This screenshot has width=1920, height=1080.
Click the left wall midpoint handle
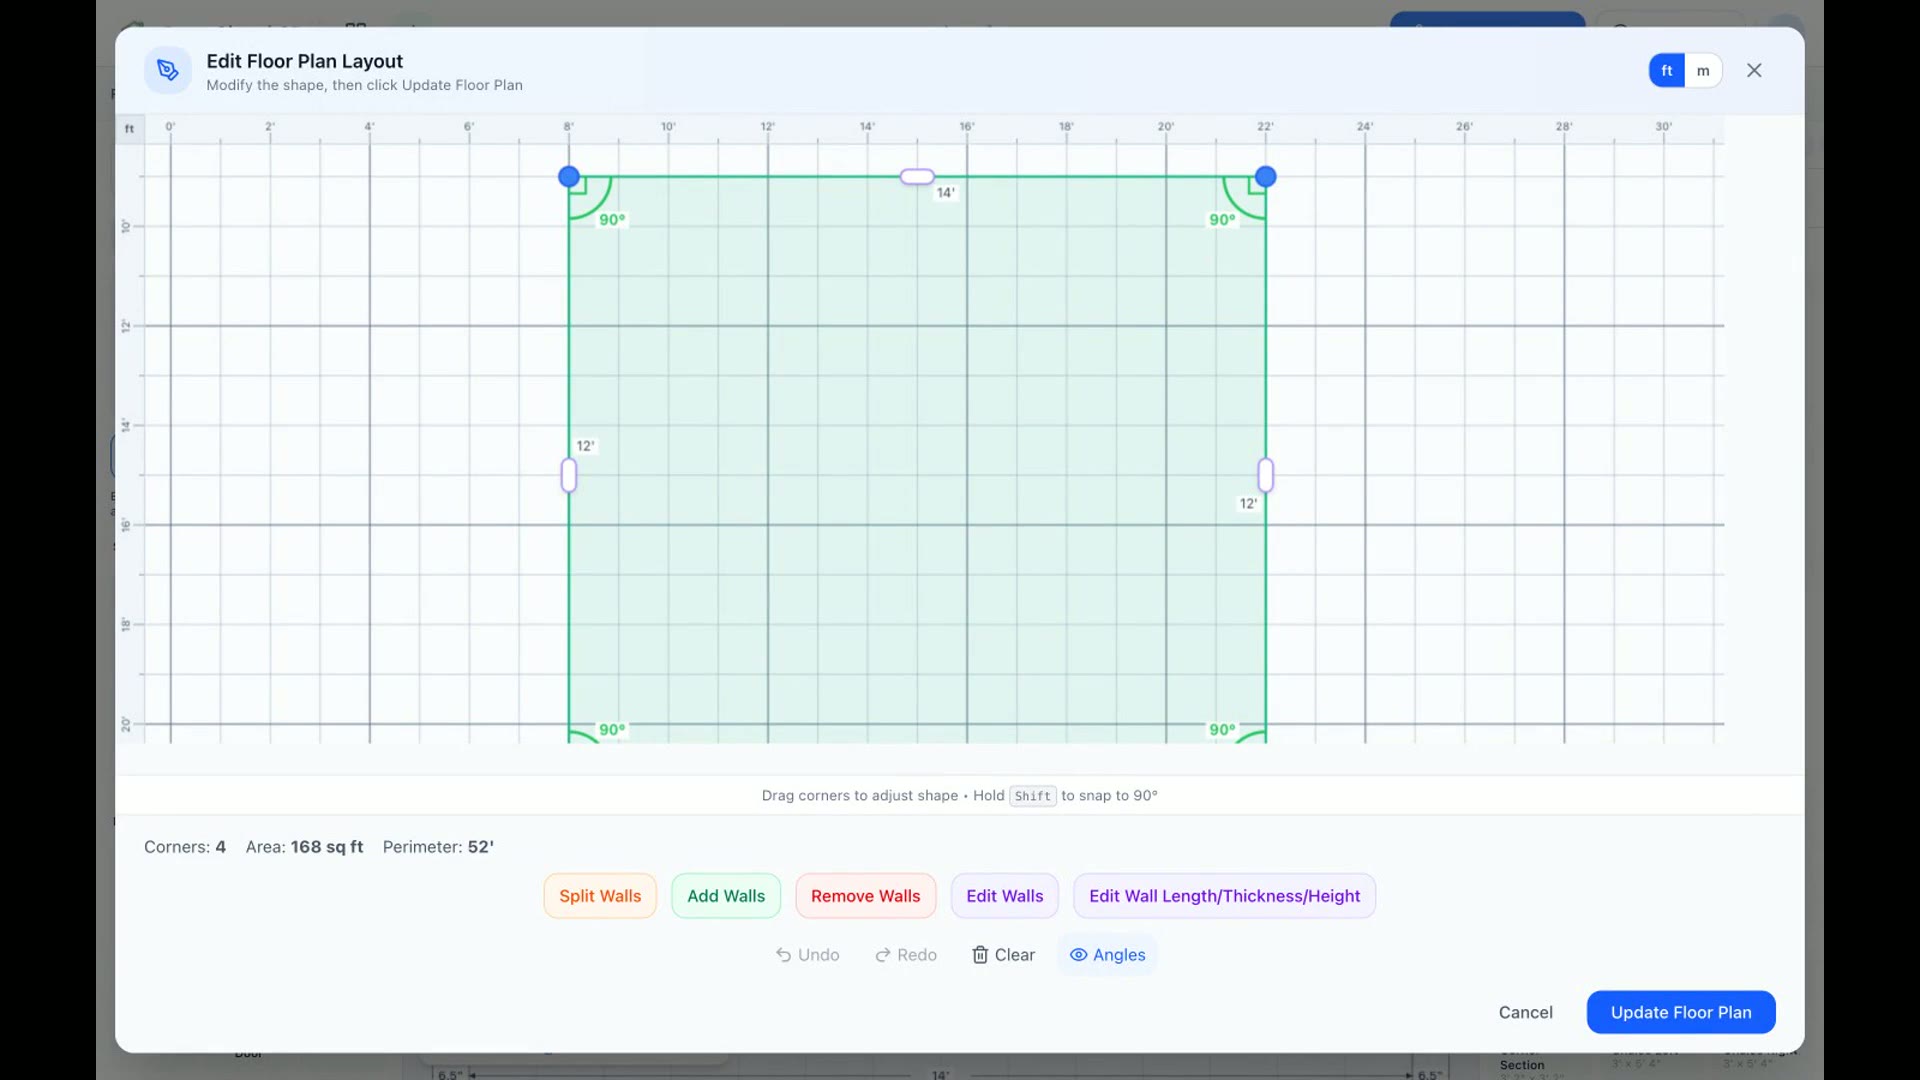pos(569,475)
